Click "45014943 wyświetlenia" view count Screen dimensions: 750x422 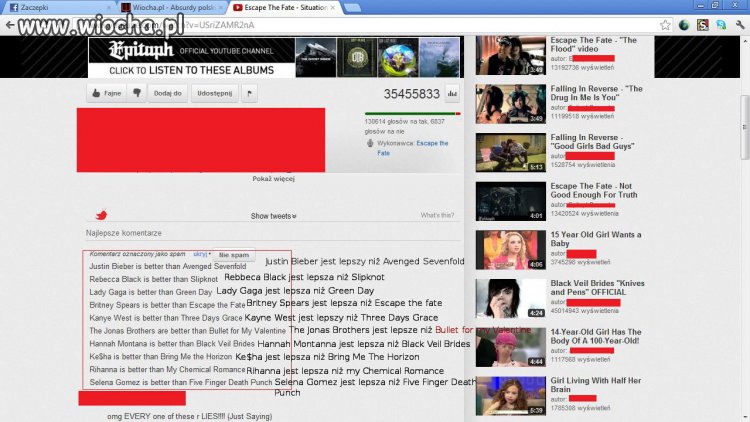[584, 311]
